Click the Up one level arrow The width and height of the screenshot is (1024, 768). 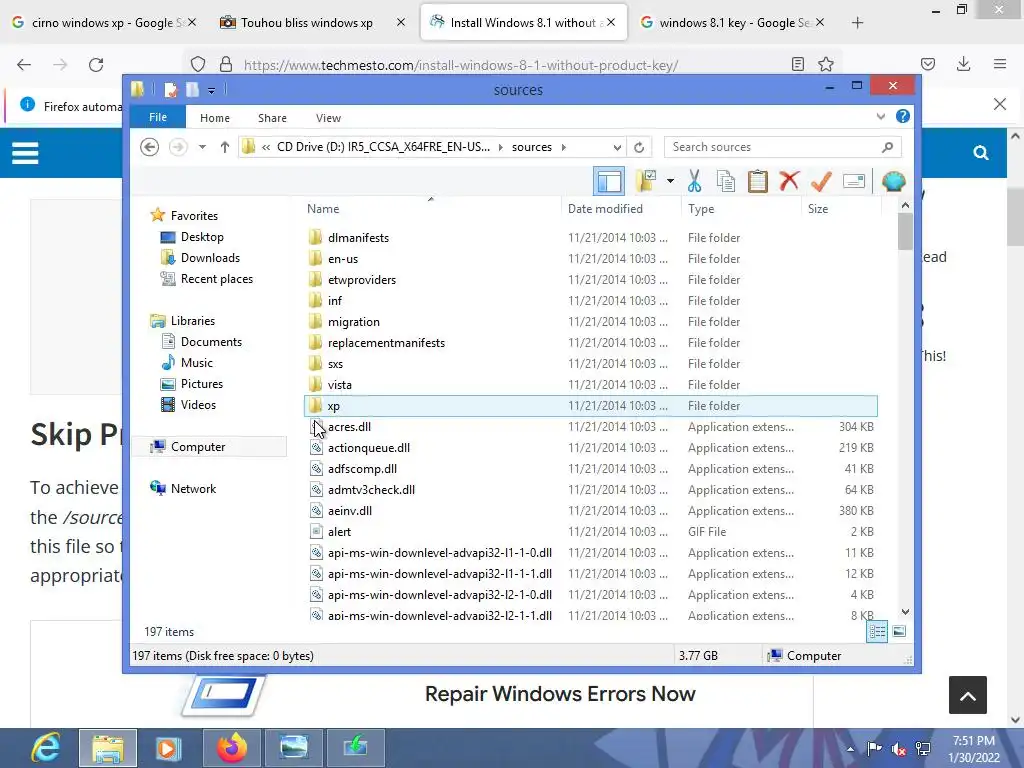225,147
